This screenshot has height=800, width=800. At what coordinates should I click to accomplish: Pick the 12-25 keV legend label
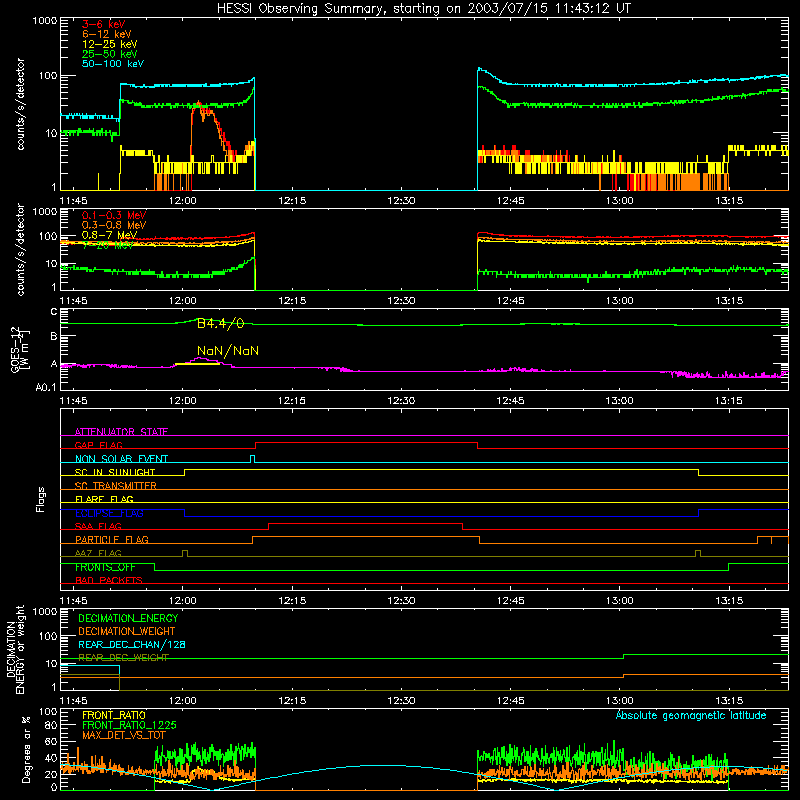pyautogui.click(x=110, y=44)
